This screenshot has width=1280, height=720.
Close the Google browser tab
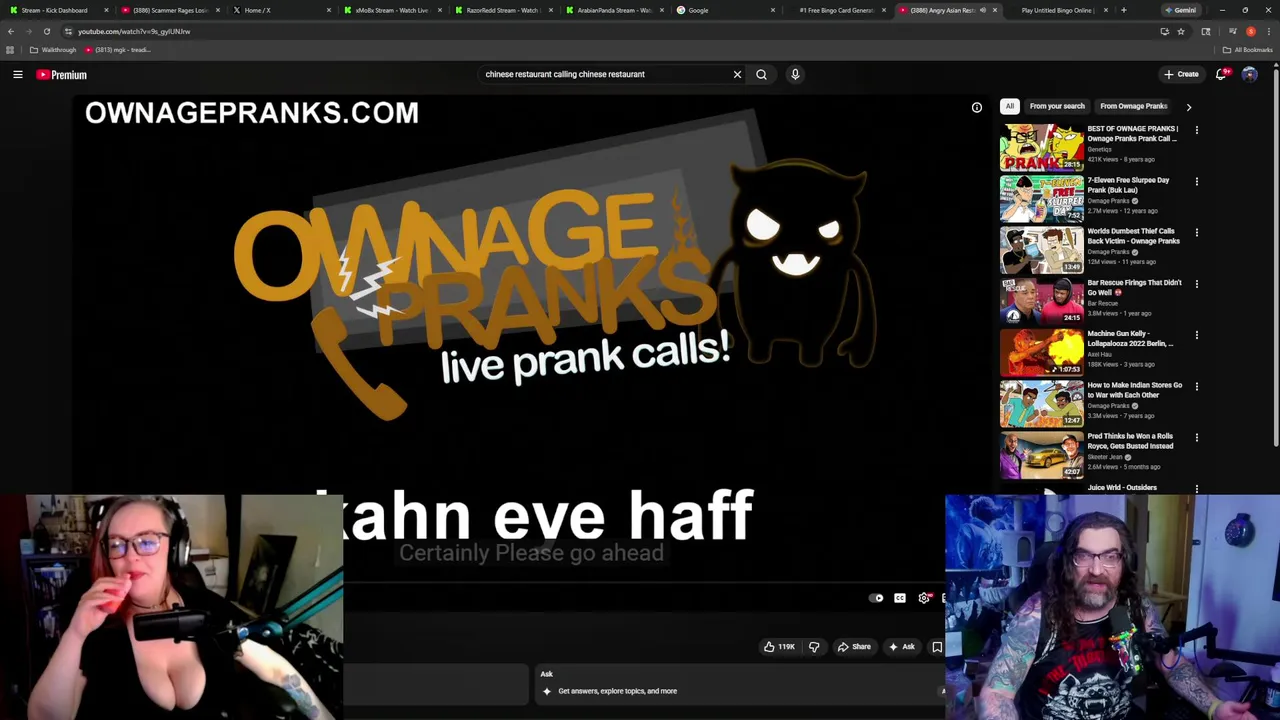pos(772,10)
